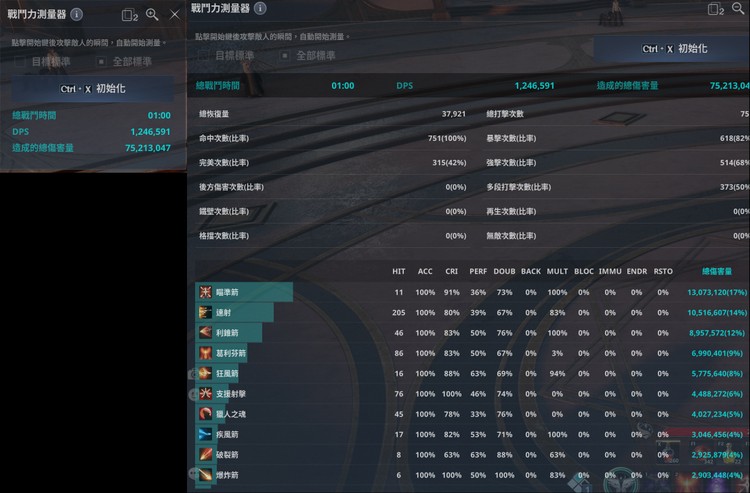Click the 狂風箭 skill icon
Screen dimensions: 750x493
tap(206, 373)
